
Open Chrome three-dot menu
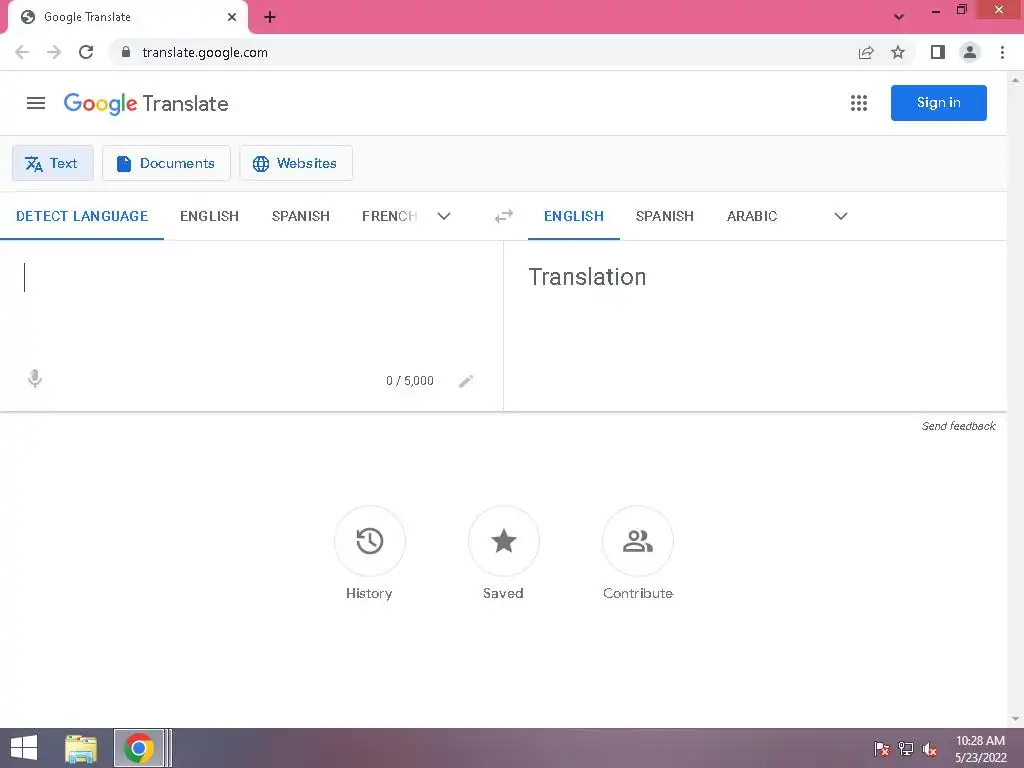[1002, 52]
